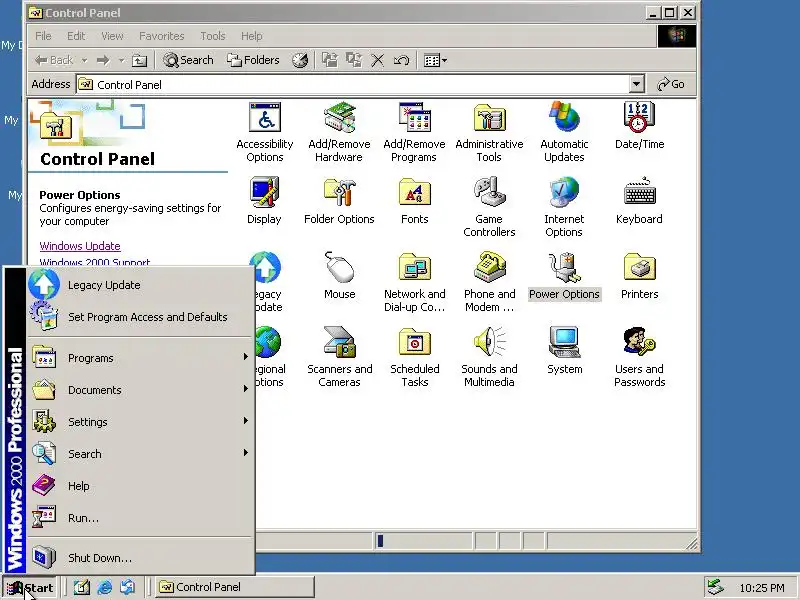Open the Tools menu
Image resolution: width=800 pixels, height=600 pixels.
212,36
